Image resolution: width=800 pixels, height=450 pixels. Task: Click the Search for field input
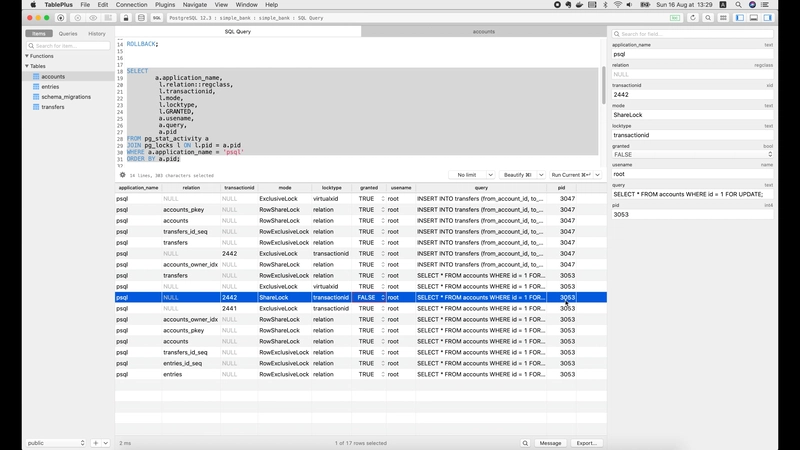pyautogui.click(x=692, y=34)
